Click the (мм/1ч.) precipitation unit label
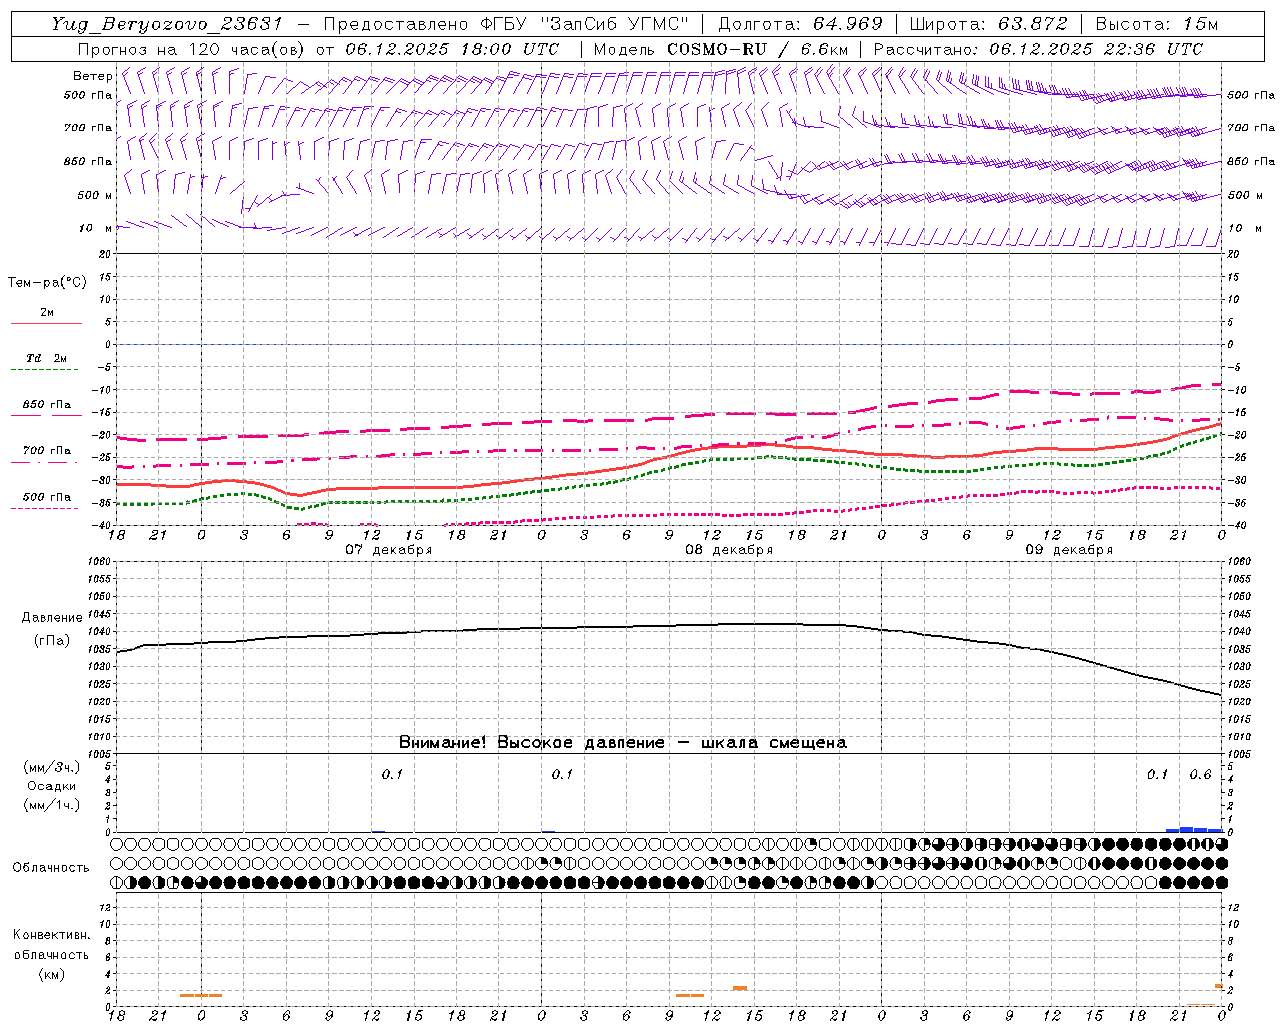Screen dimensions: 1280x1024 (52, 805)
